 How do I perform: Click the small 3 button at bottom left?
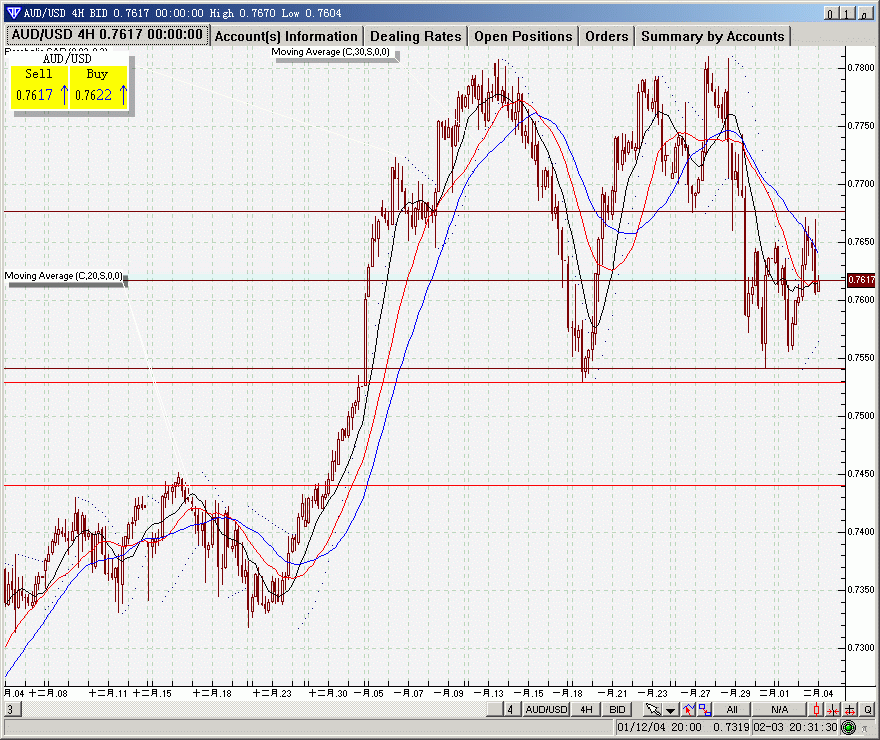[10, 709]
